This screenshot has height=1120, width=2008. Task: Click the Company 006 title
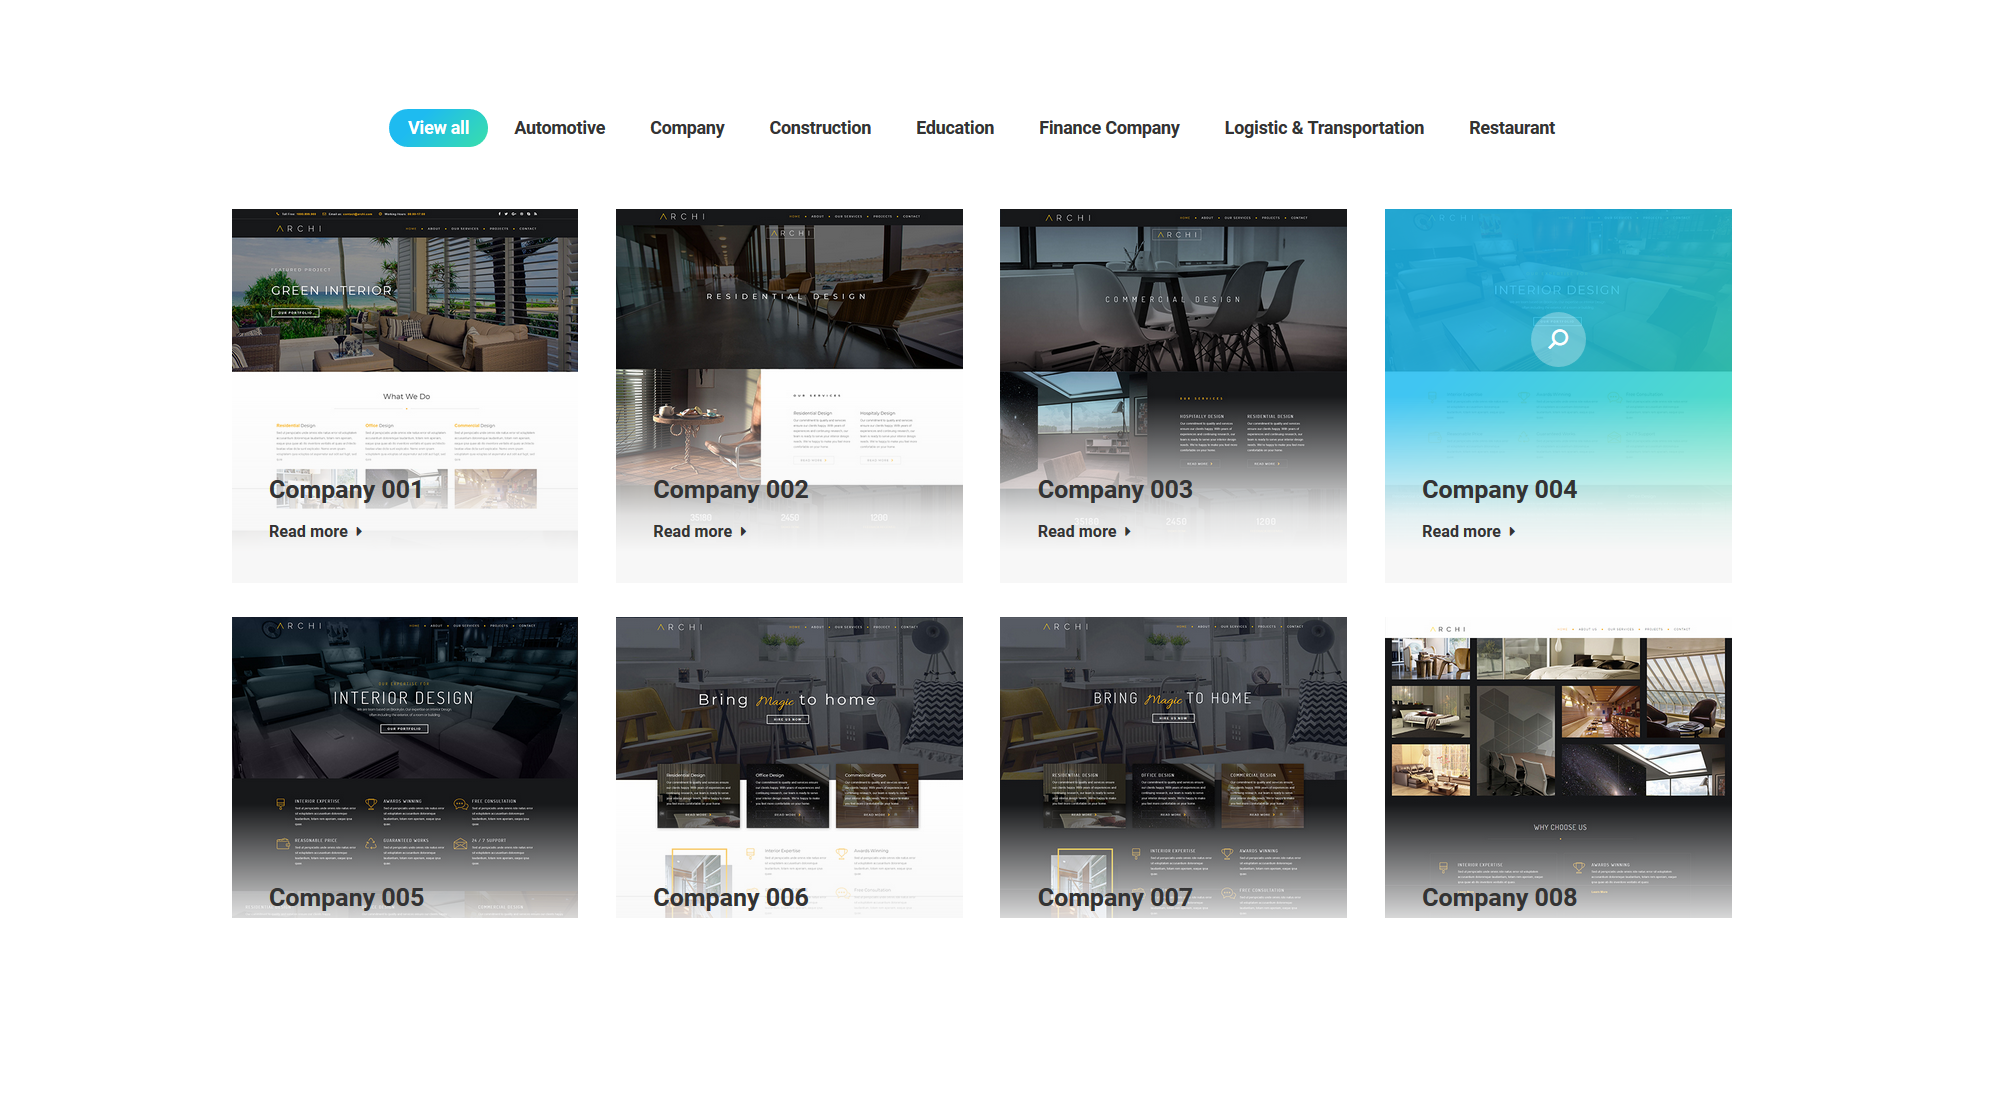(x=731, y=898)
